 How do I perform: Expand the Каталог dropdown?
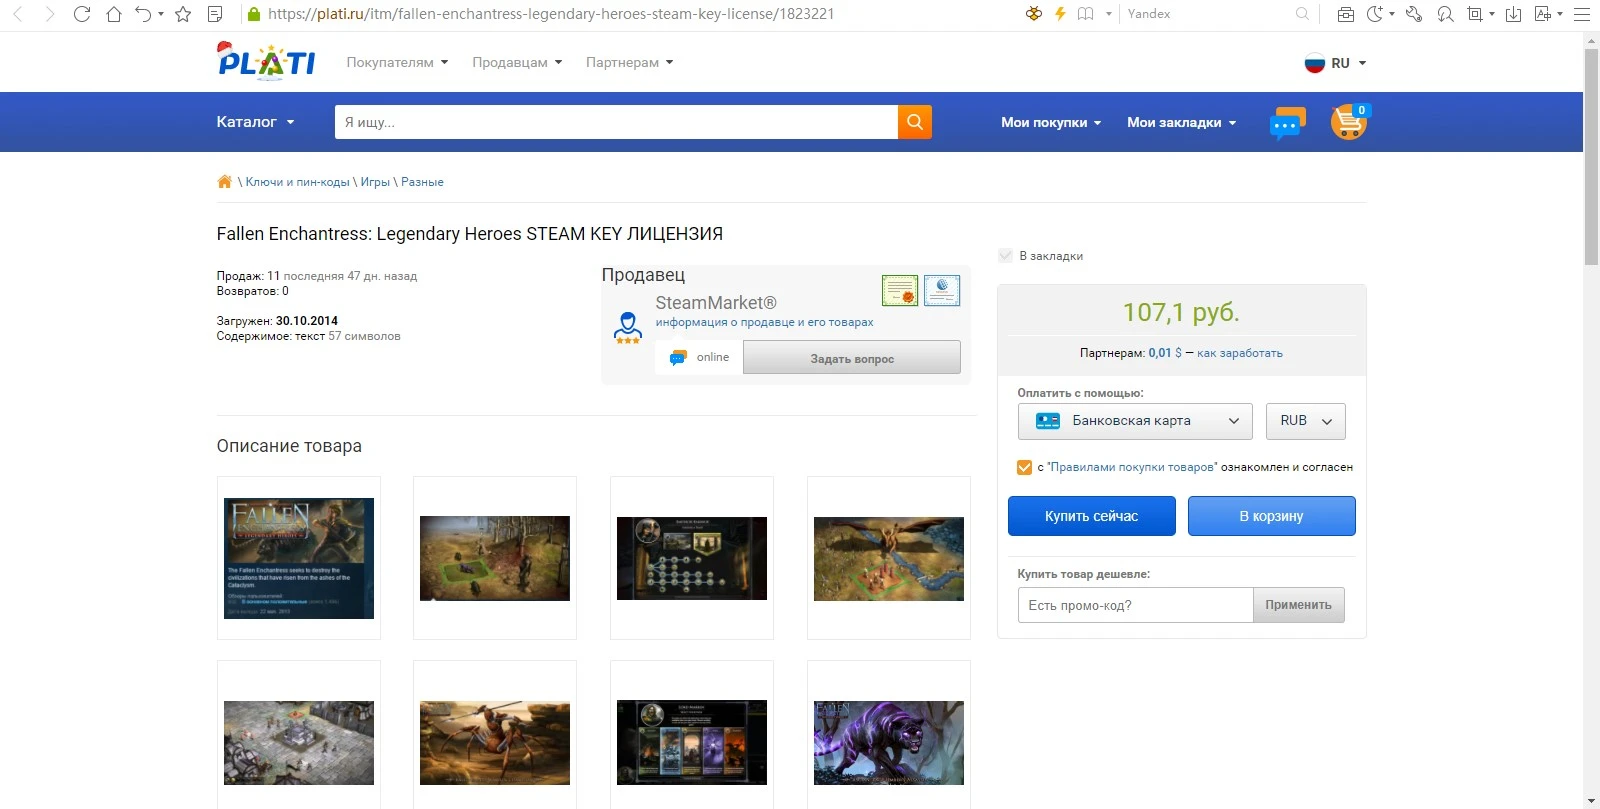[256, 122]
